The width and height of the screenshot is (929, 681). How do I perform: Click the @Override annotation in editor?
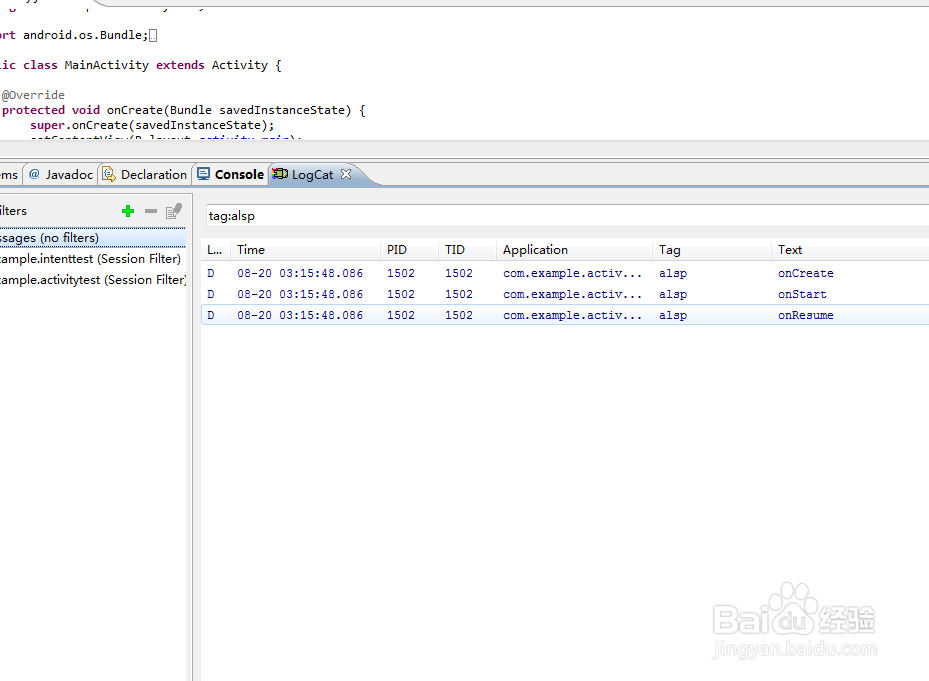pyautogui.click(x=33, y=95)
